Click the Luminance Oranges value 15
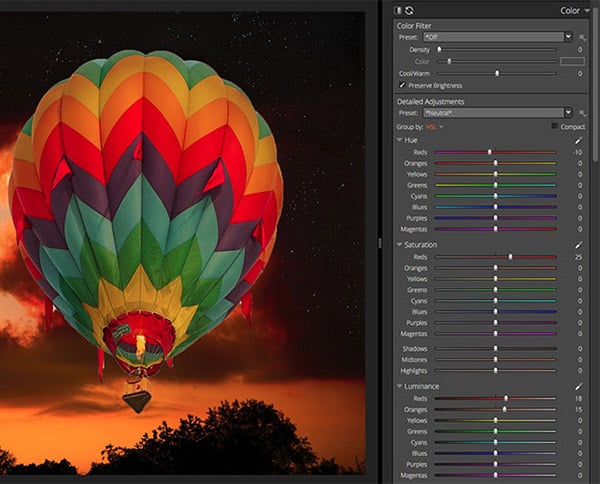Viewport: 600px width, 484px height. point(579,409)
